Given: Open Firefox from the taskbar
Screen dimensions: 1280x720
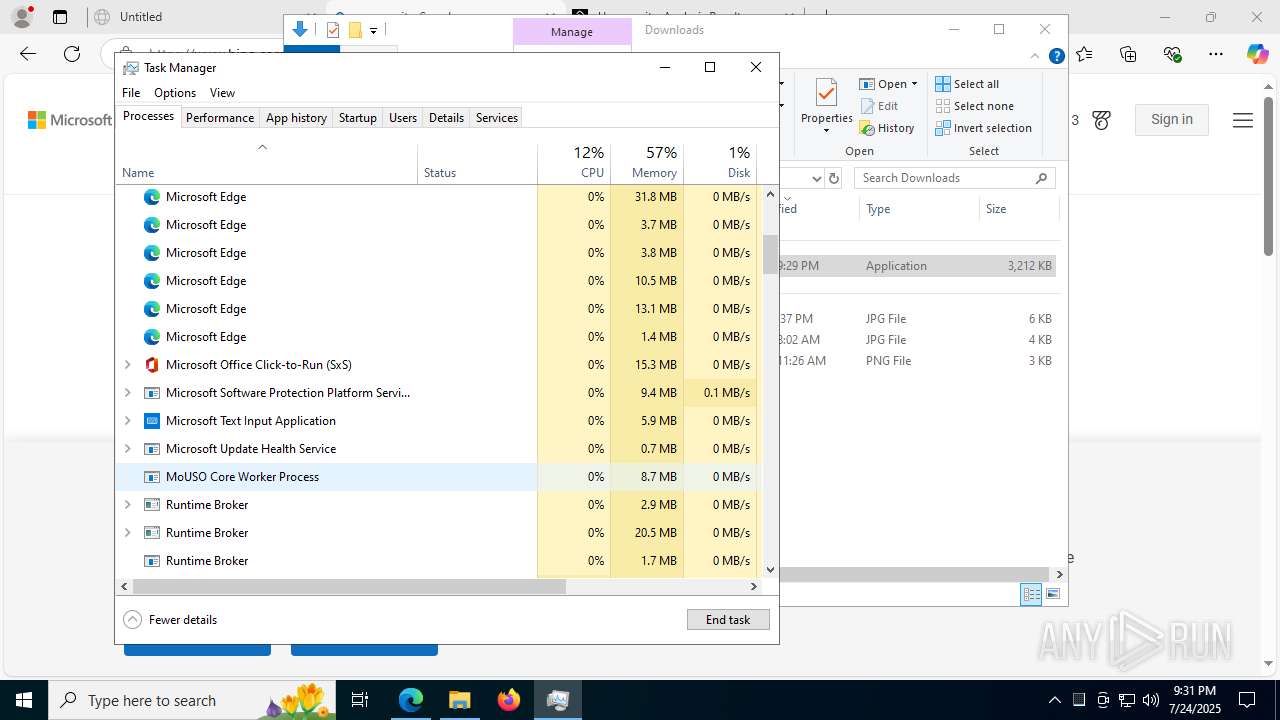Looking at the screenshot, I should coord(509,700).
